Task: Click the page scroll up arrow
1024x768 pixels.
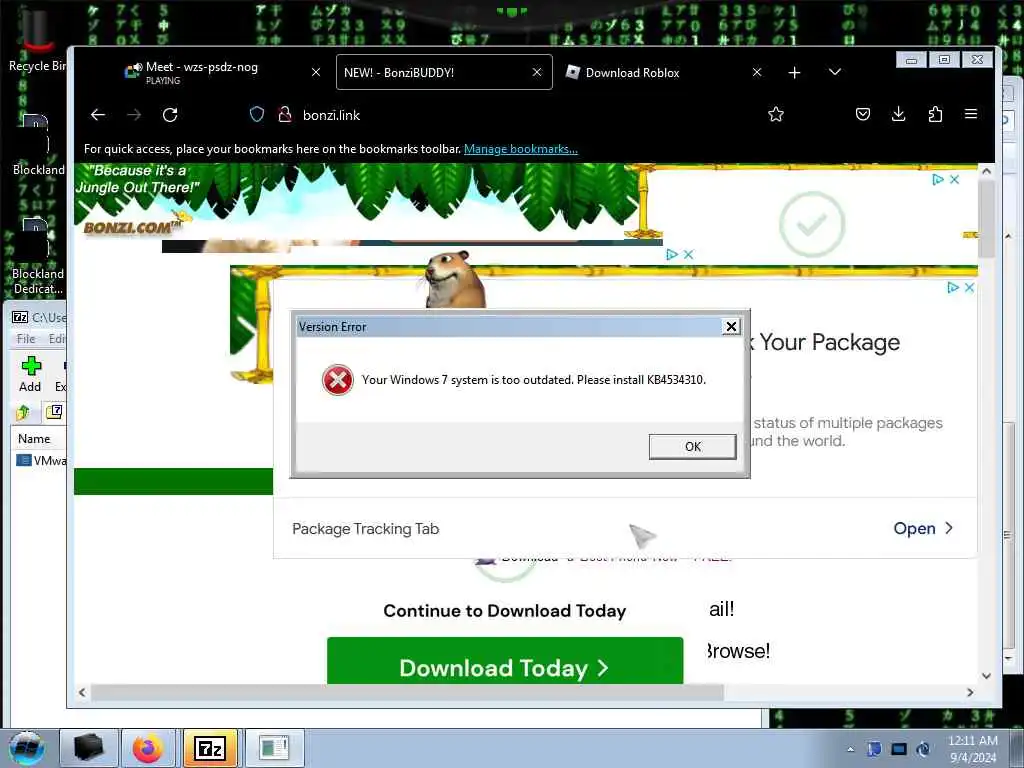Action: [x=986, y=171]
